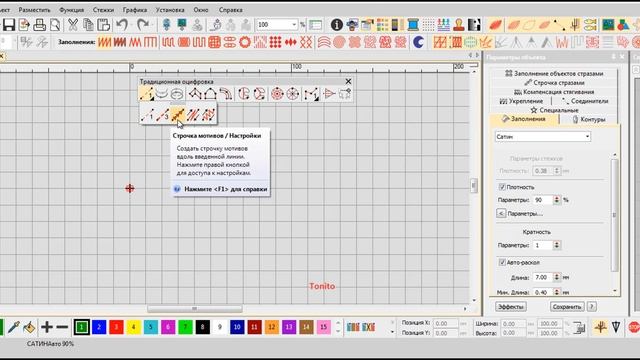Viewport: 640px width, 360px height.
Task: Toggle the Авто-раскол checkbox
Action: (502, 262)
